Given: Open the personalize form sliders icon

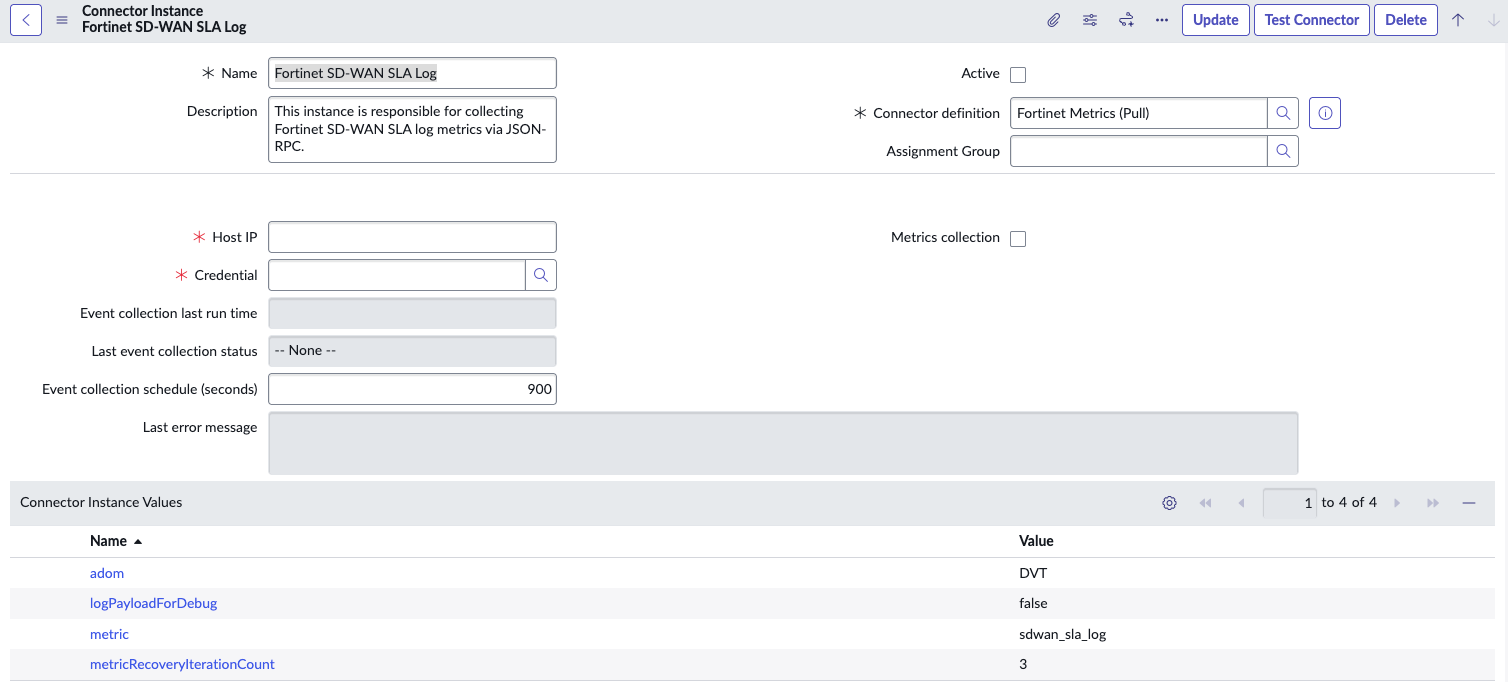Looking at the screenshot, I should (1090, 20).
